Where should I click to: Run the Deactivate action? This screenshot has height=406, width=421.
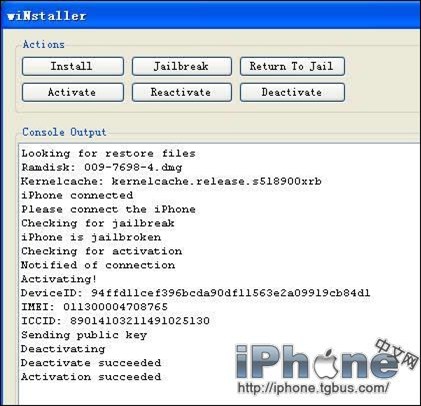click(x=292, y=92)
